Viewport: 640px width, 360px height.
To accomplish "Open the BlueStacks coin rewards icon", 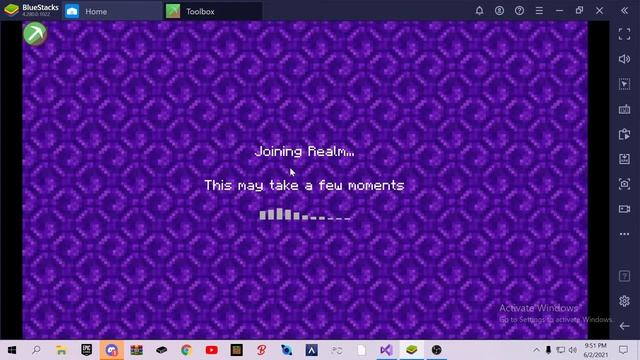I will pyautogui.click(x=499, y=11).
